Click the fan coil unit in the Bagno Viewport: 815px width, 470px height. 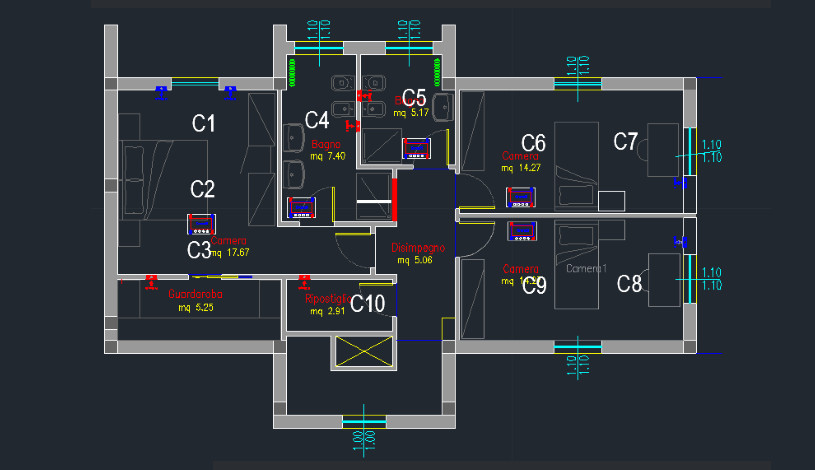point(302,208)
